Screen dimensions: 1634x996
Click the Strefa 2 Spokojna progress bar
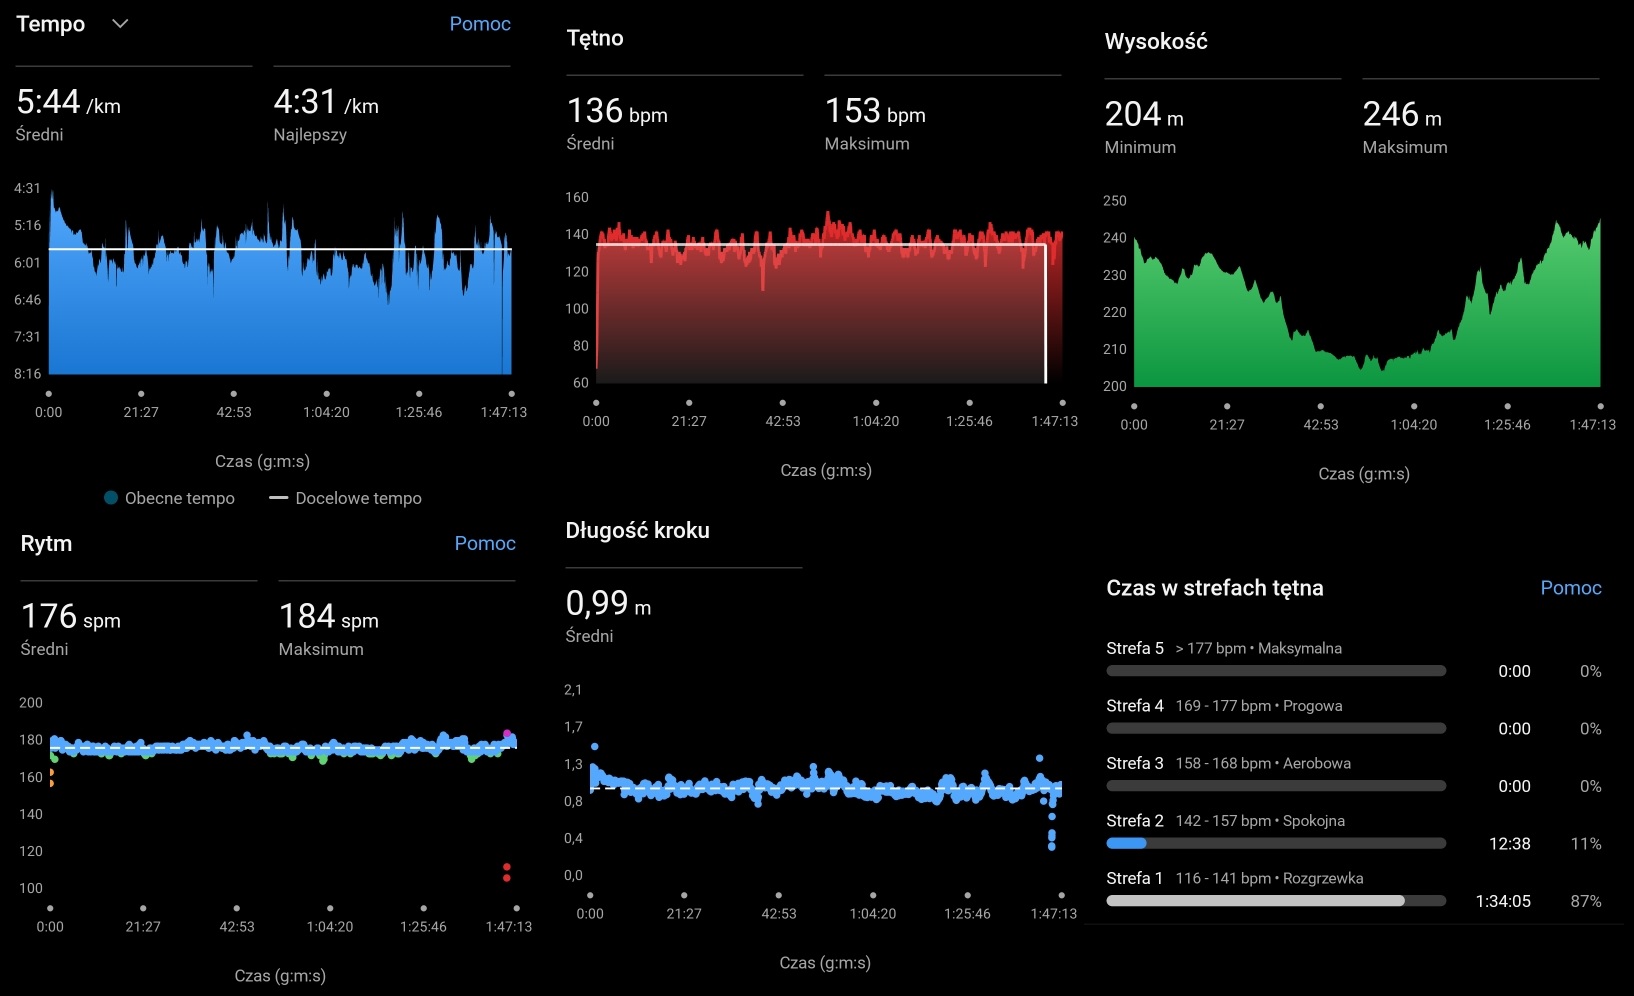coord(1275,843)
